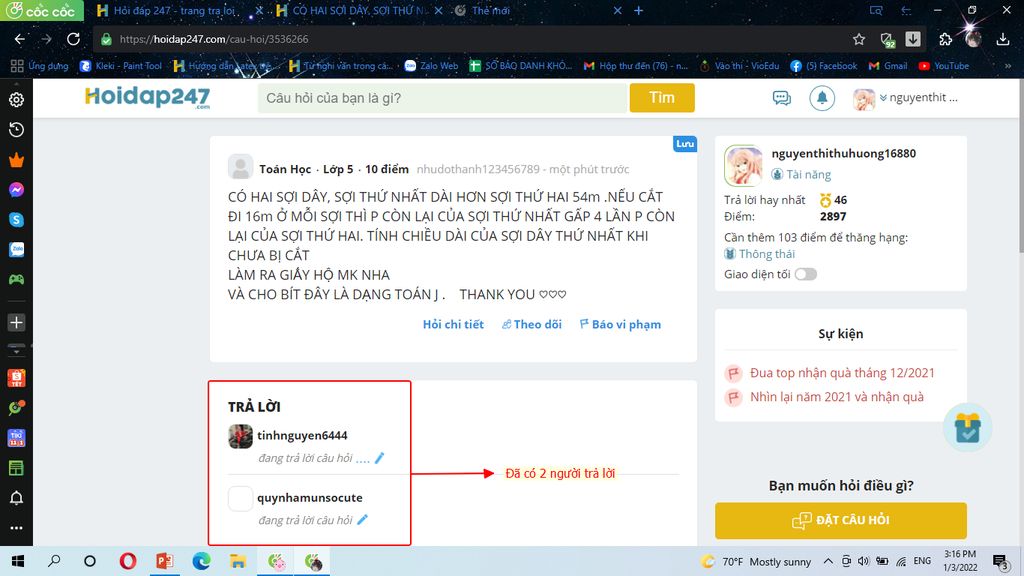Open the sidebar settings gear
This screenshot has height=576, width=1024.
(x=16, y=99)
